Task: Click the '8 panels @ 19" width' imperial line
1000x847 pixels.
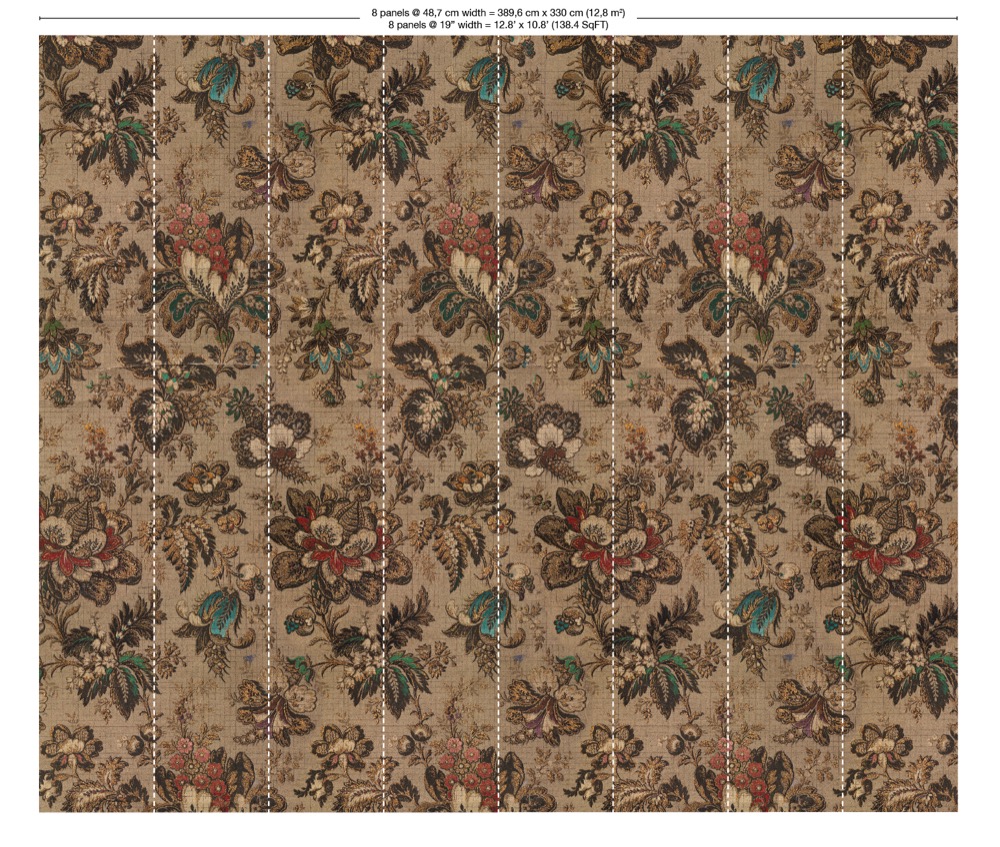Action: coord(498,25)
